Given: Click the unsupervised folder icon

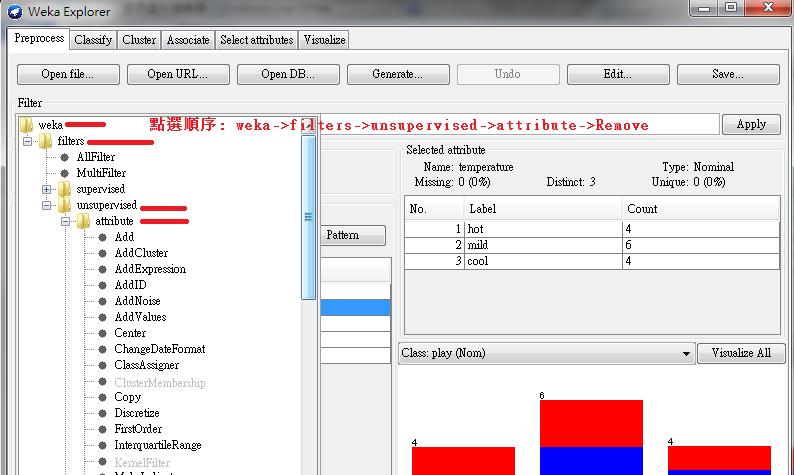Looking at the screenshot, I should (64, 205).
